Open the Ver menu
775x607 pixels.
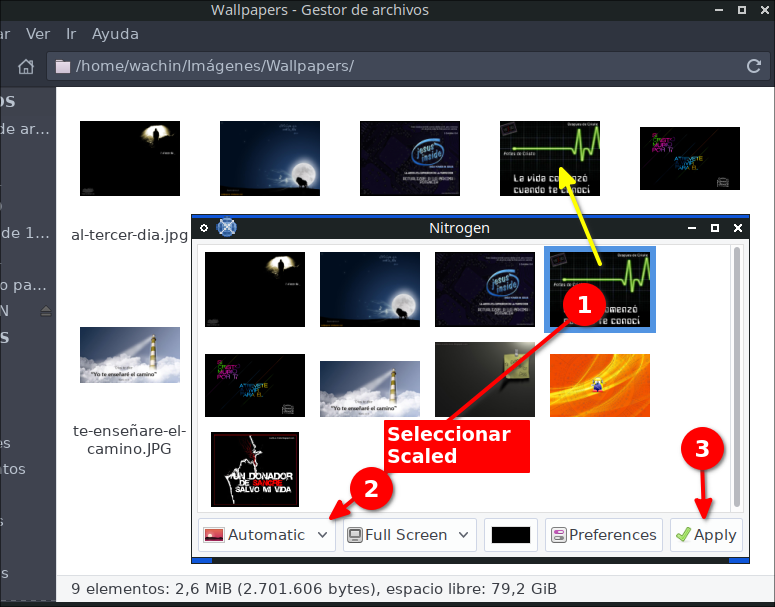pyautogui.click(x=38, y=34)
